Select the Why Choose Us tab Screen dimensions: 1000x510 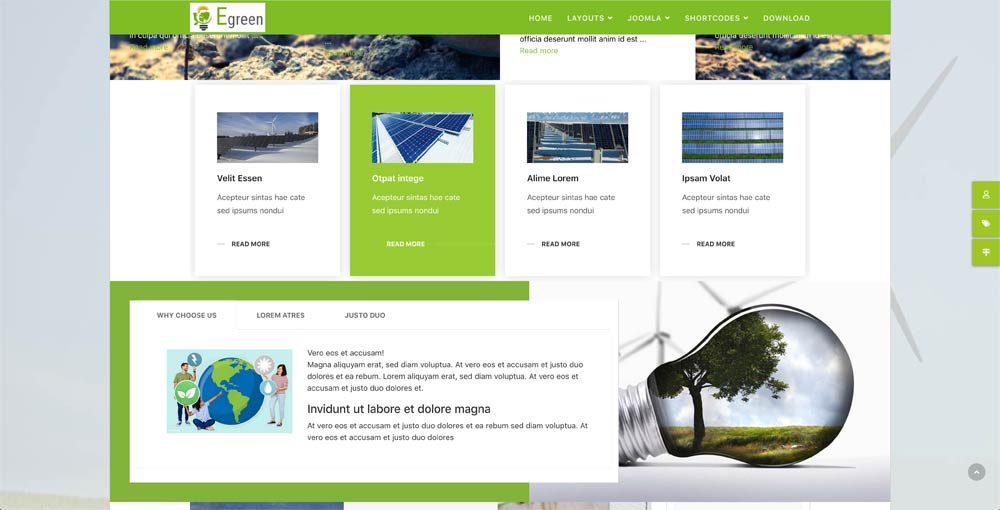(x=186, y=315)
